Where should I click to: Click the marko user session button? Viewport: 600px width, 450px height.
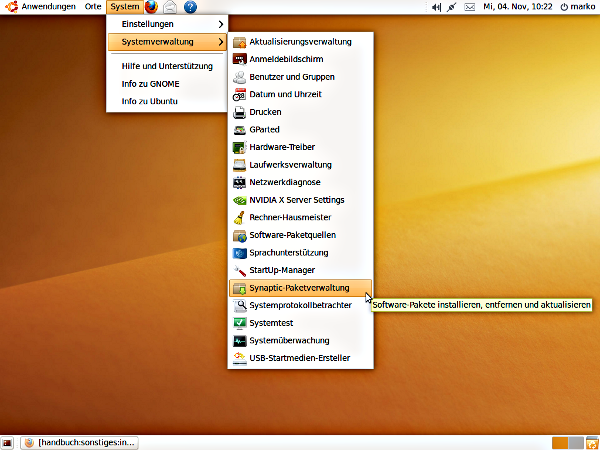(x=578, y=7)
